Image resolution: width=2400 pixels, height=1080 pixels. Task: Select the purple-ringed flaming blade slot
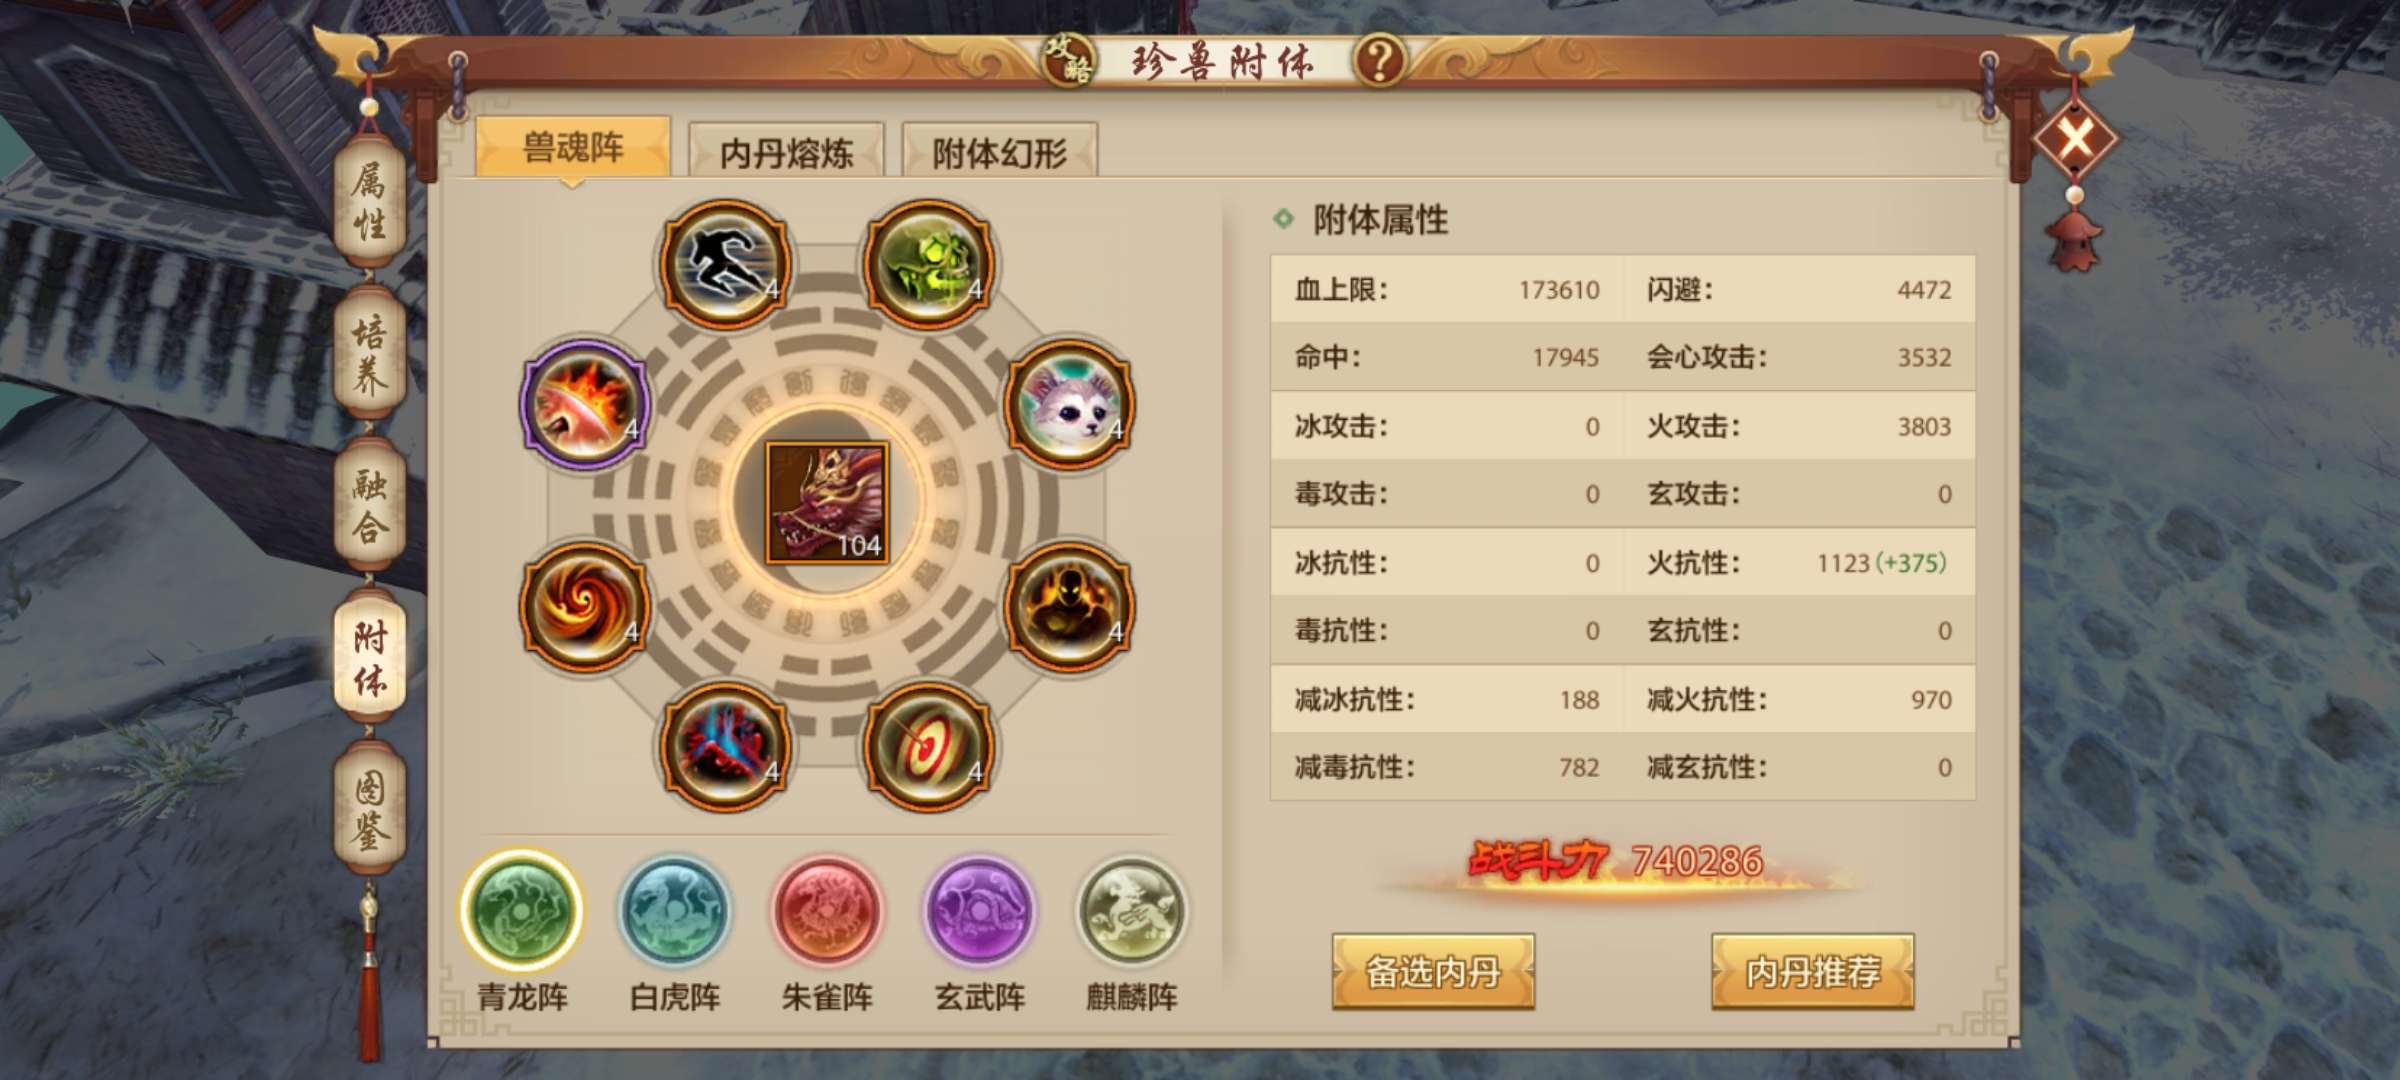(x=585, y=404)
